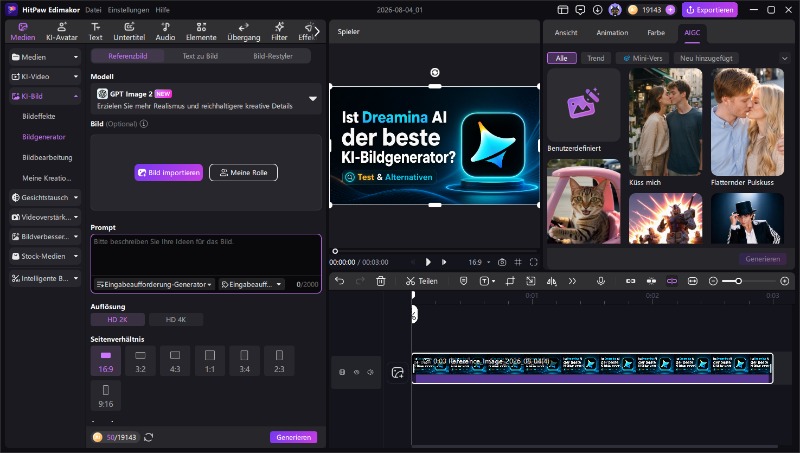The height and width of the screenshot is (453, 800).
Task: Toggle the auto-ripple magnet icon in timeline toolbar
Action: point(631,281)
